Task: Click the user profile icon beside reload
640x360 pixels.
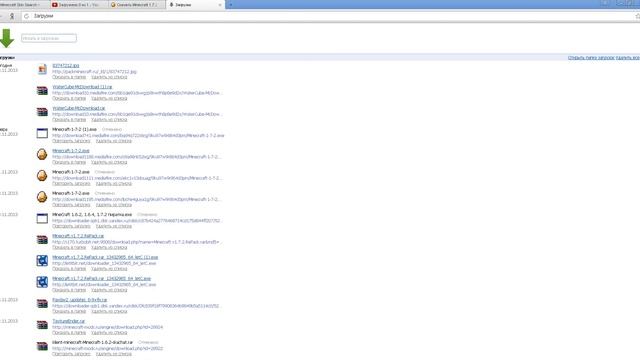Action: coord(12,16)
